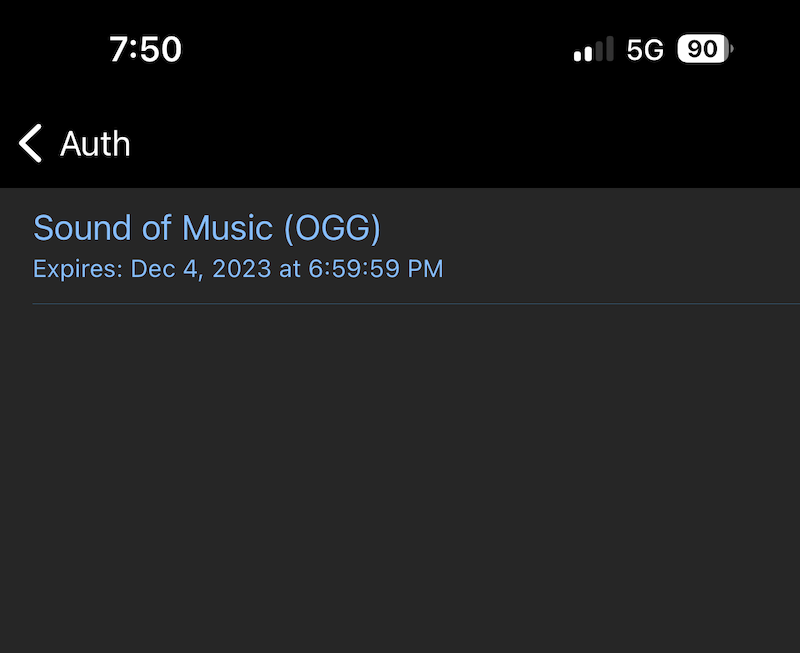Image resolution: width=800 pixels, height=653 pixels.
Task: Select the row expiring at 6:59:59 PM
Action: click(400, 246)
